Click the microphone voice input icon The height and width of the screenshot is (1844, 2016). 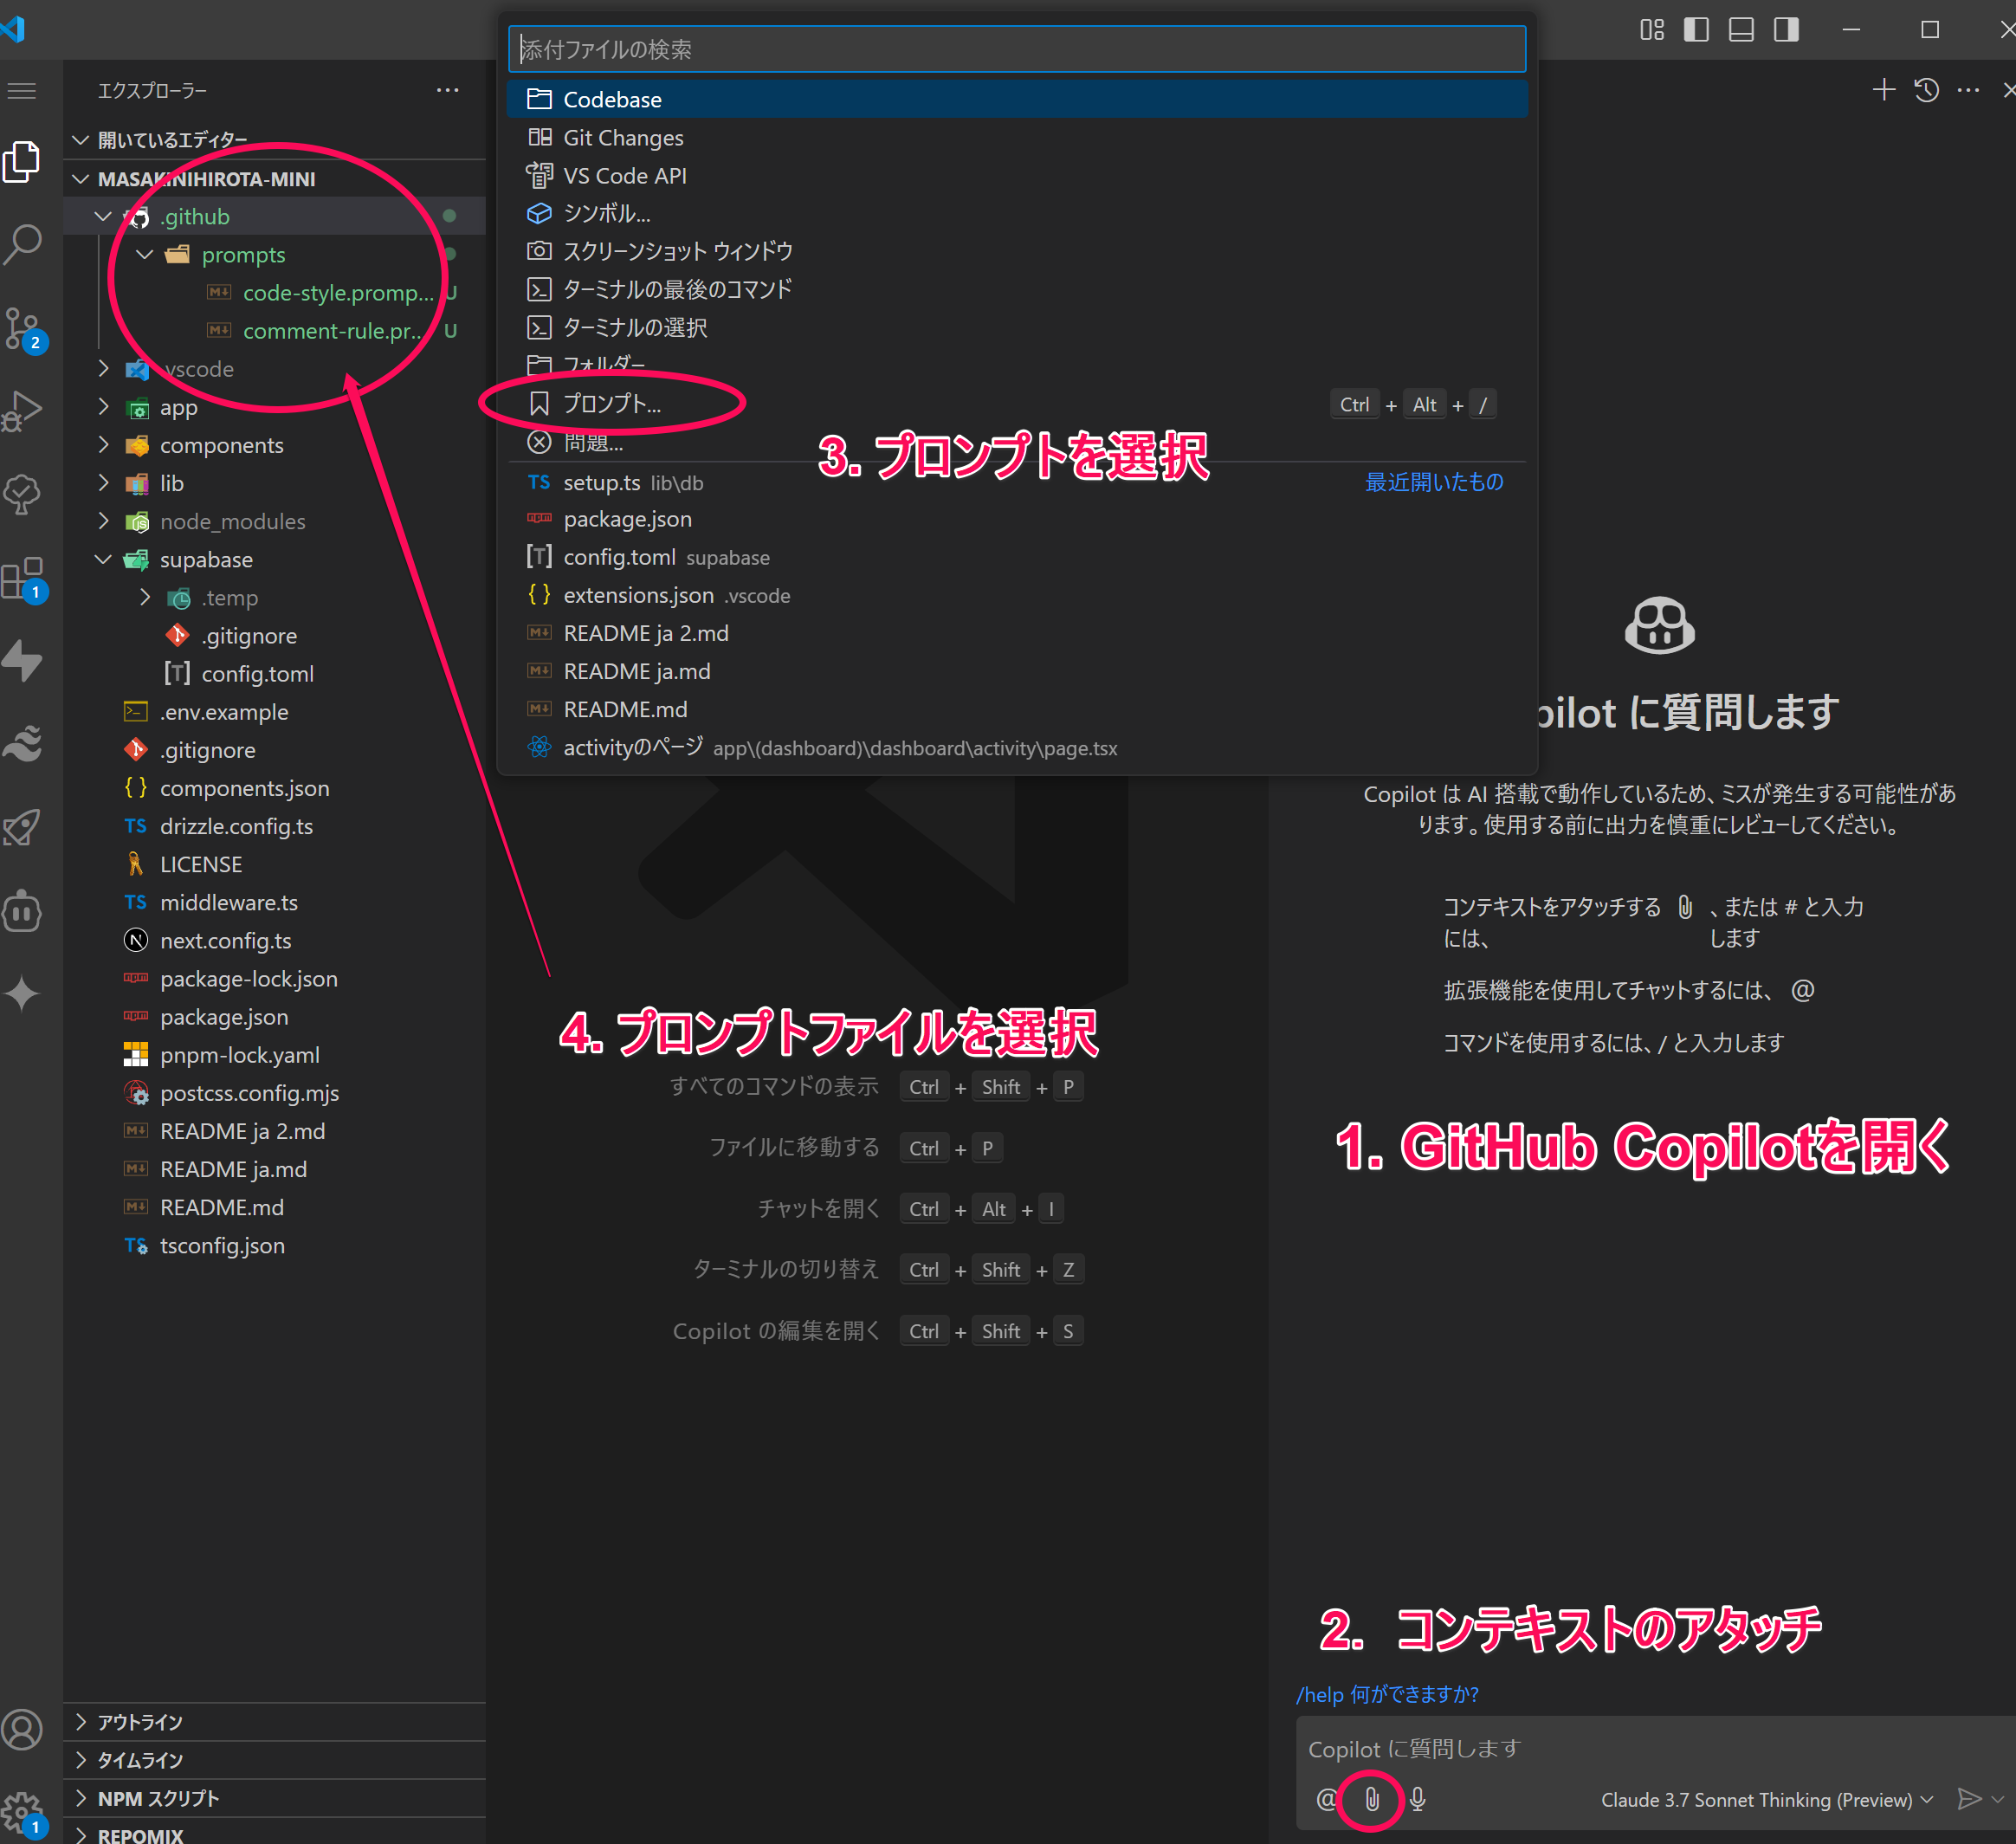tap(1417, 1799)
